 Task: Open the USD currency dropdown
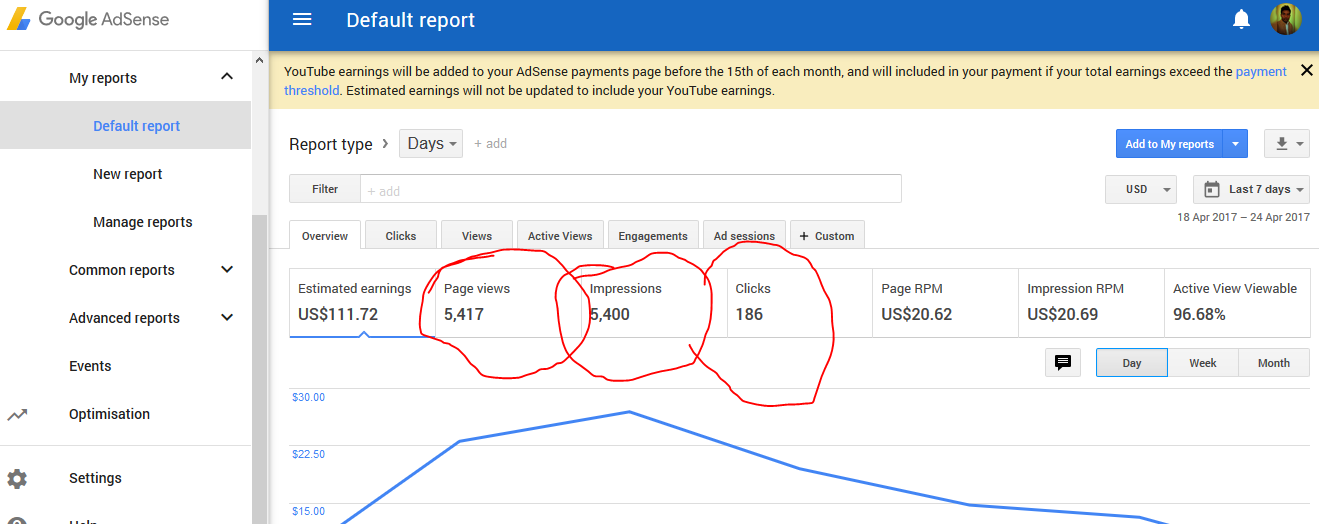(x=1141, y=189)
